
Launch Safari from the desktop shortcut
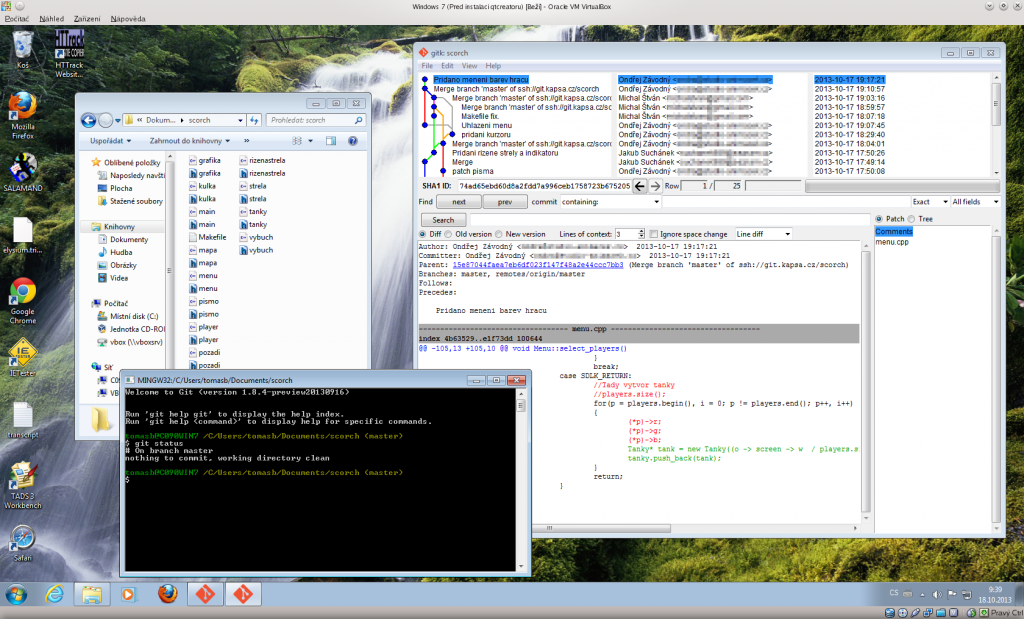point(22,543)
